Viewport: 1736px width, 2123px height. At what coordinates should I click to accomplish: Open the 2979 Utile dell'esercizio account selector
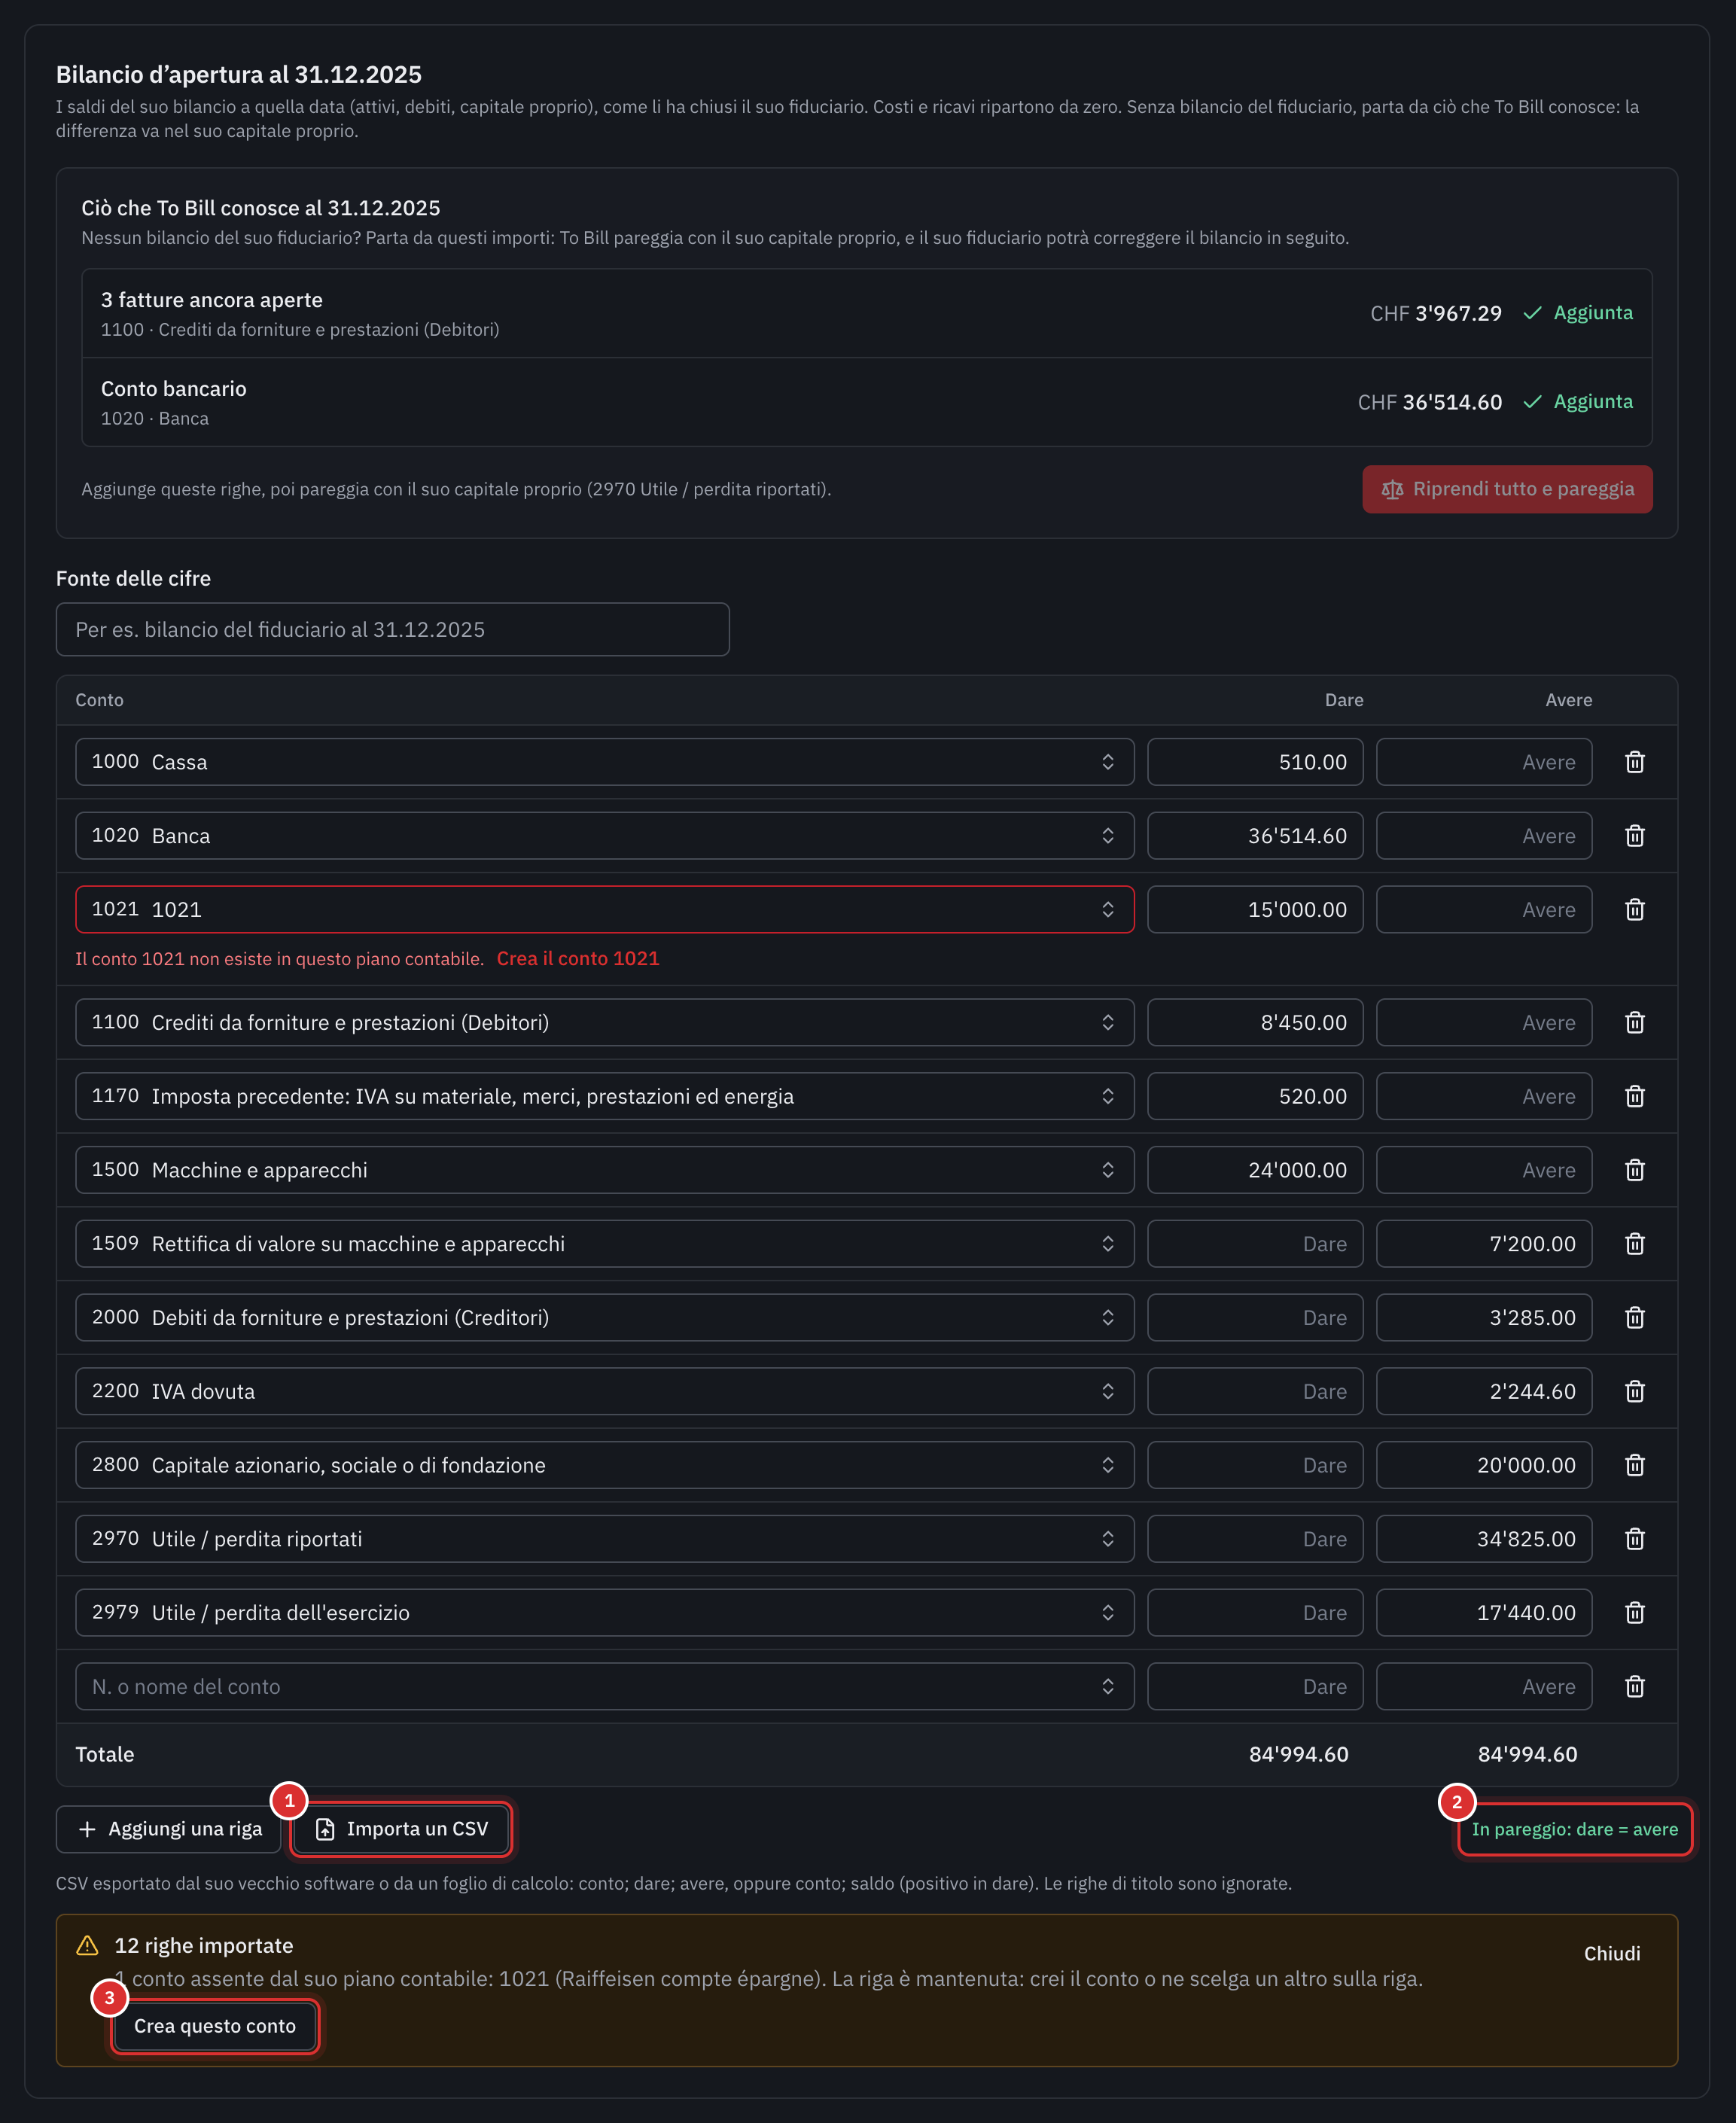[604, 1613]
